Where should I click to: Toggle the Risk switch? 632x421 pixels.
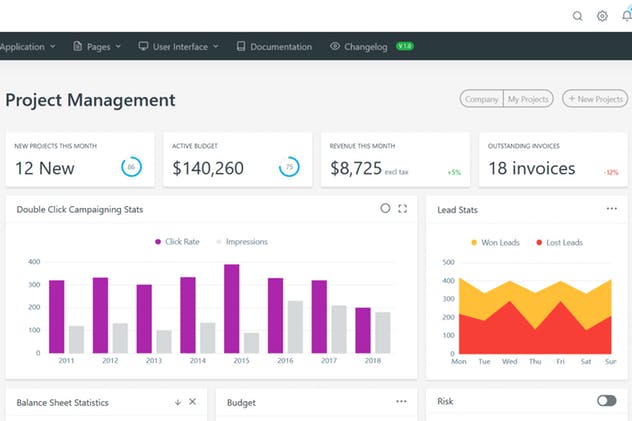tap(606, 401)
